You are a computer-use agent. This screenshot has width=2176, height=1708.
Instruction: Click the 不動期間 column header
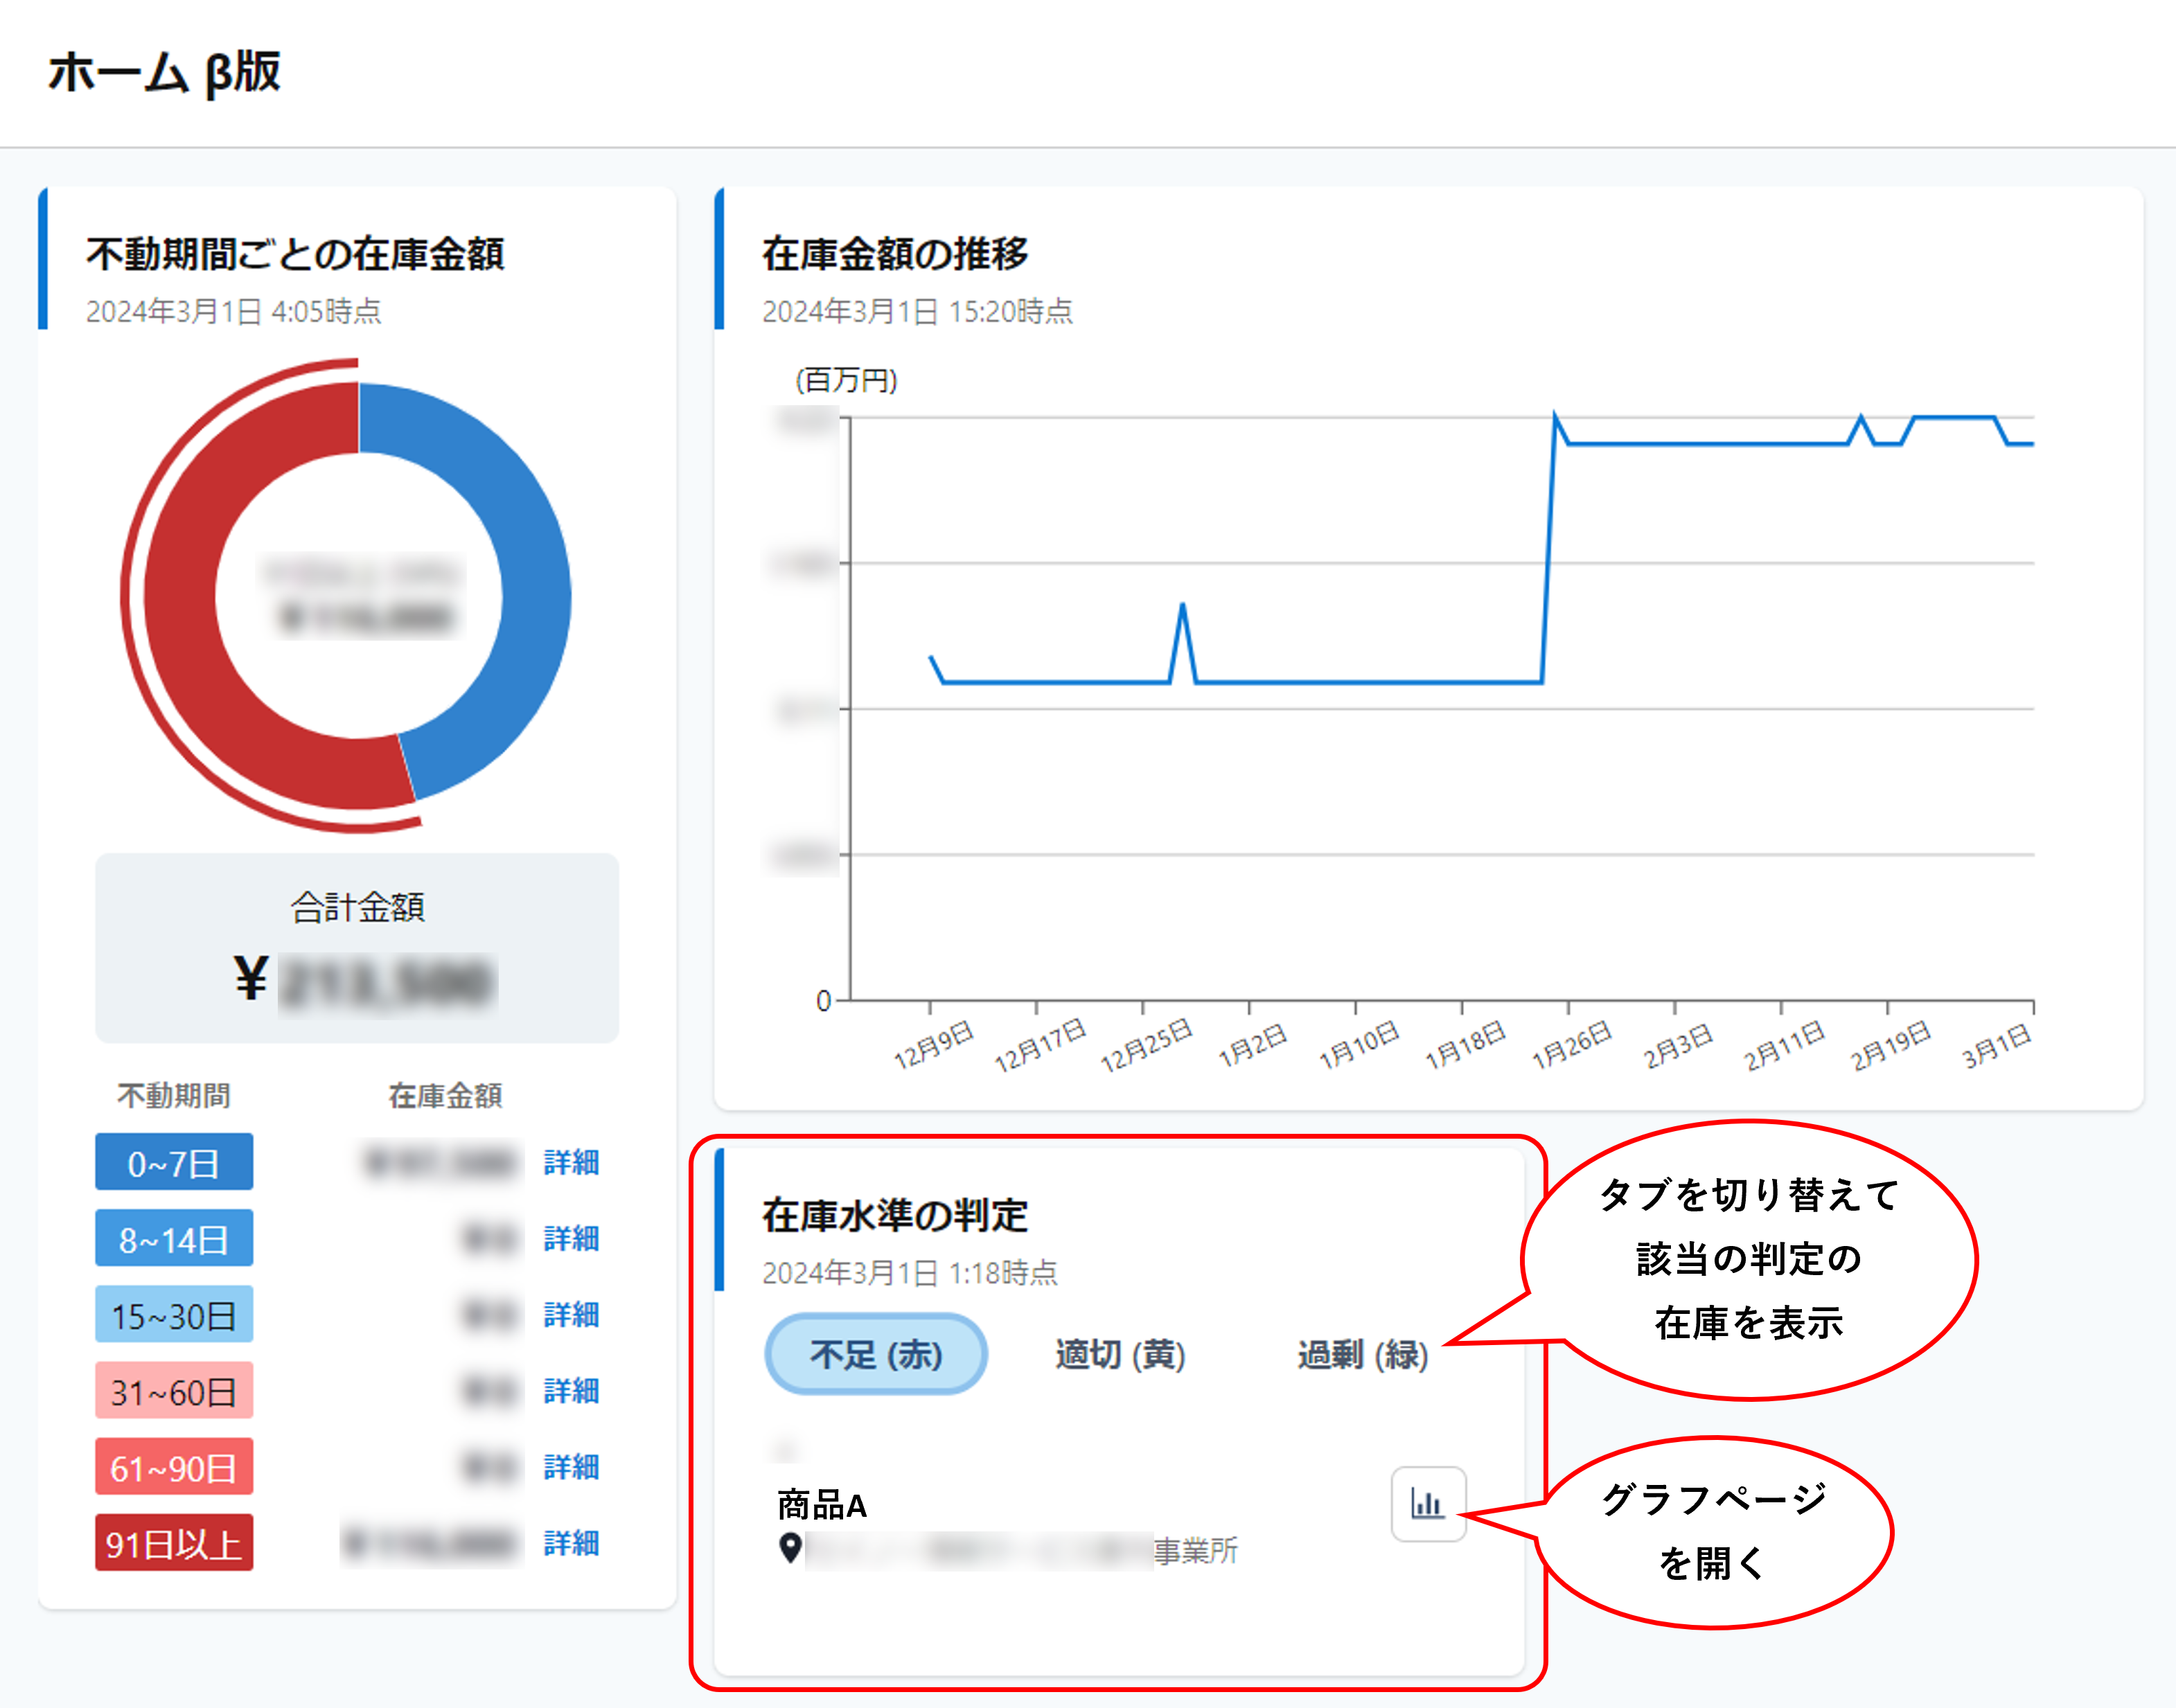(174, 1096)
